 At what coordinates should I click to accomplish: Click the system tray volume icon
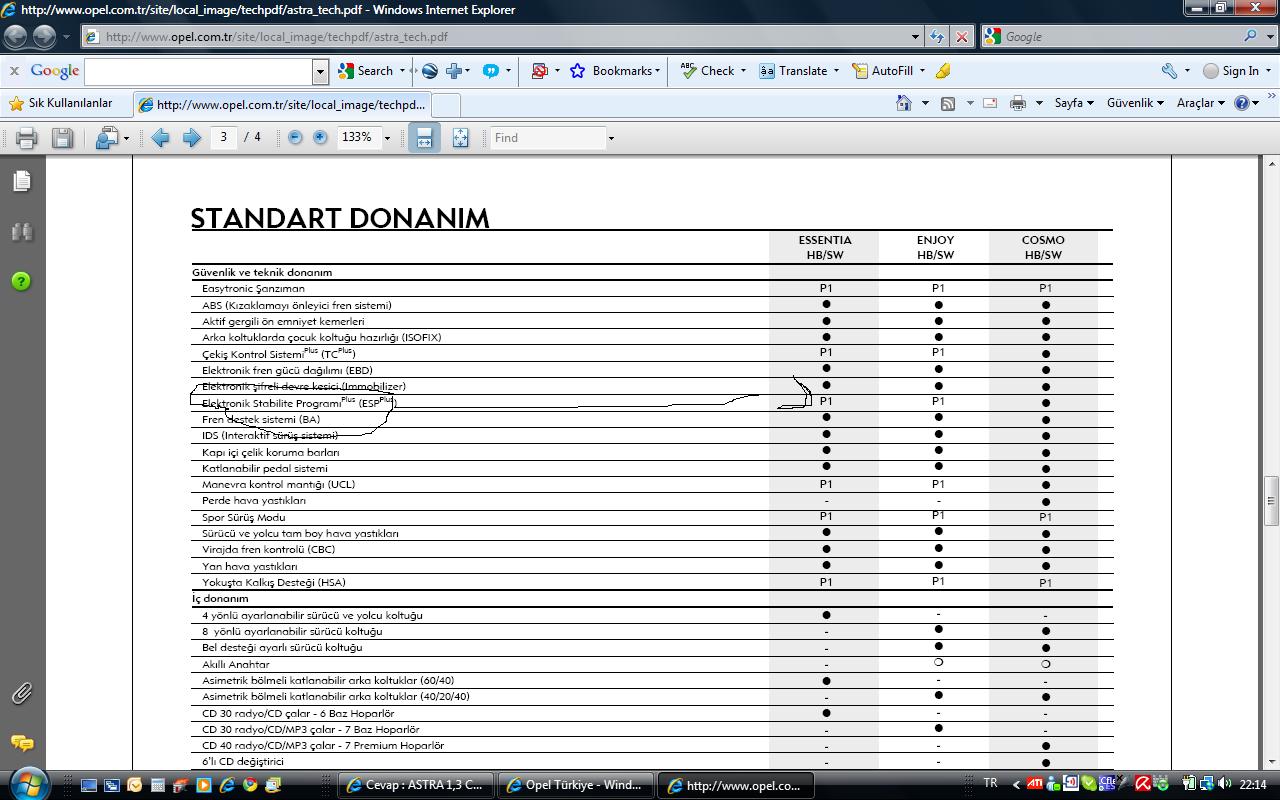[1226, 784]
